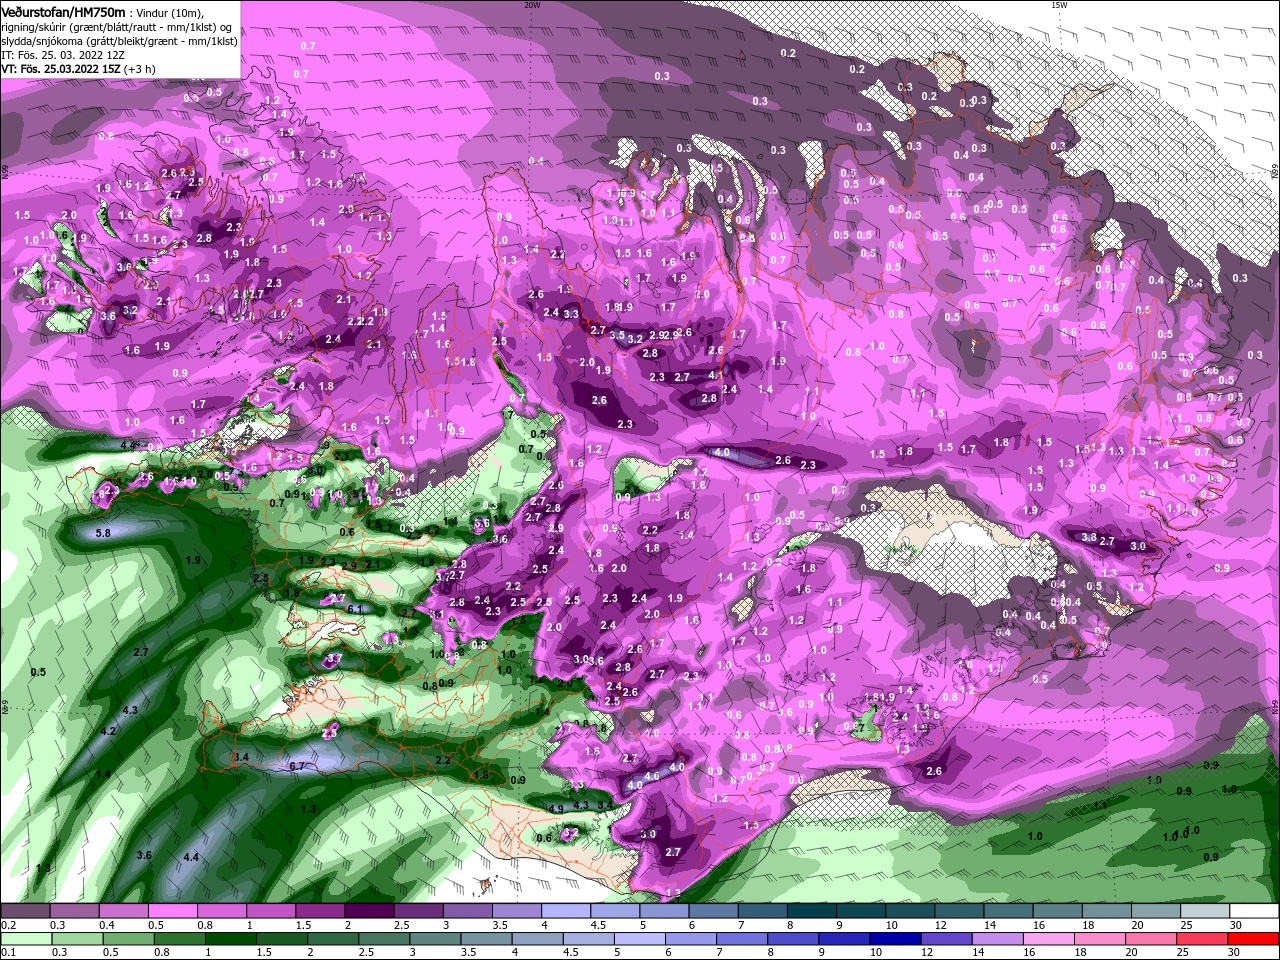Screen dimensions: 1280x960
Task: Click the light pink swatch between 16 and 18 on the rain scale
Action: coord(1048,939)
